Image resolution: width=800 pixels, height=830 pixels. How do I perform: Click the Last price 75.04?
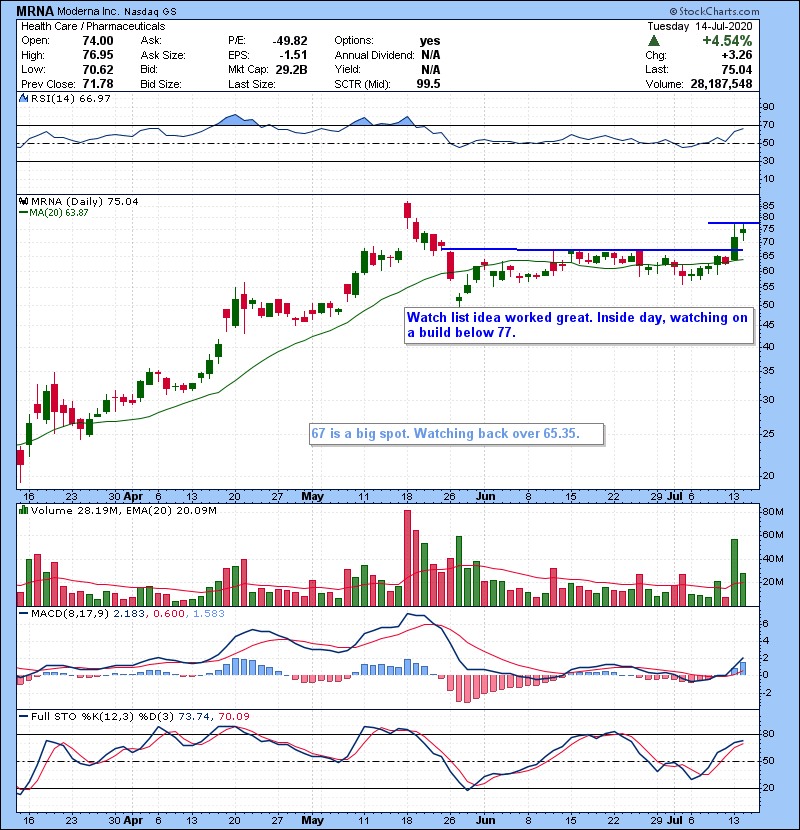coord(736,69)
